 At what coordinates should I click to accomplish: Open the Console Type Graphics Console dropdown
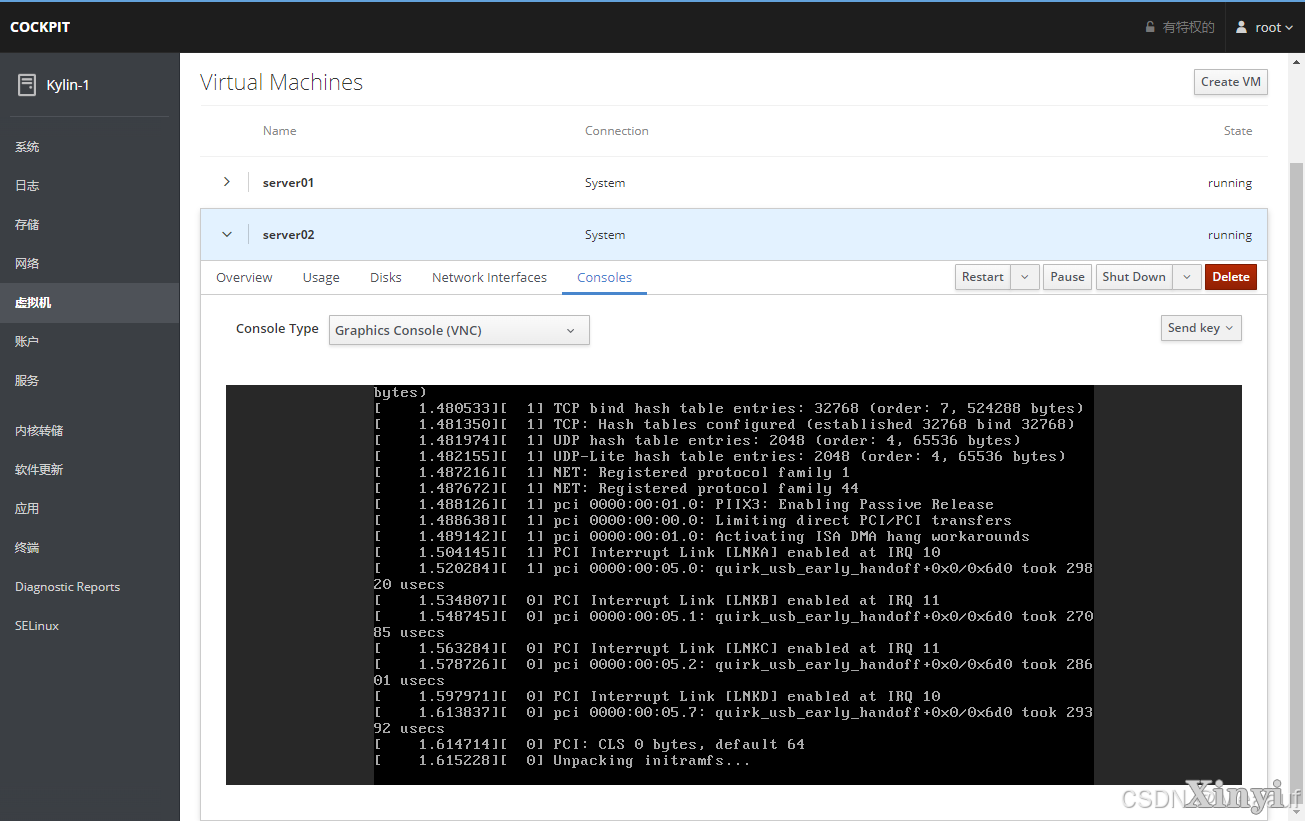[459, 330]
